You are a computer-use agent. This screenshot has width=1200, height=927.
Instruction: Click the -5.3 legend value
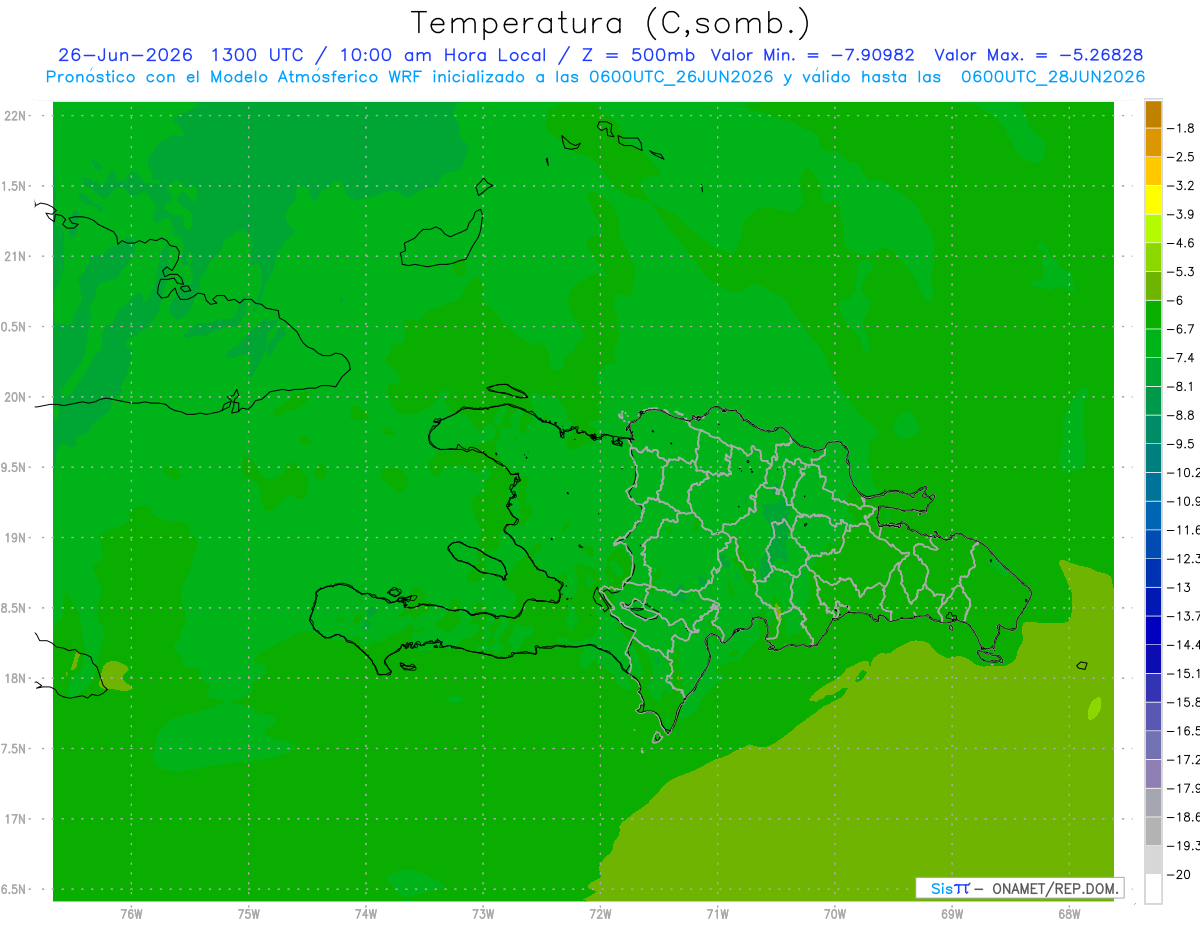[x=1181, y=271]
